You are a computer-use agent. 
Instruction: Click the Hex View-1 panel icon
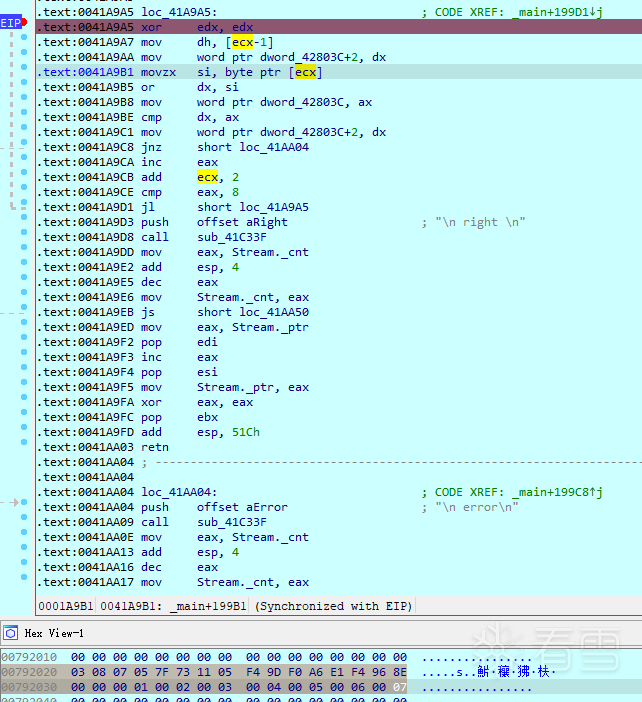(x=10, y=633)
